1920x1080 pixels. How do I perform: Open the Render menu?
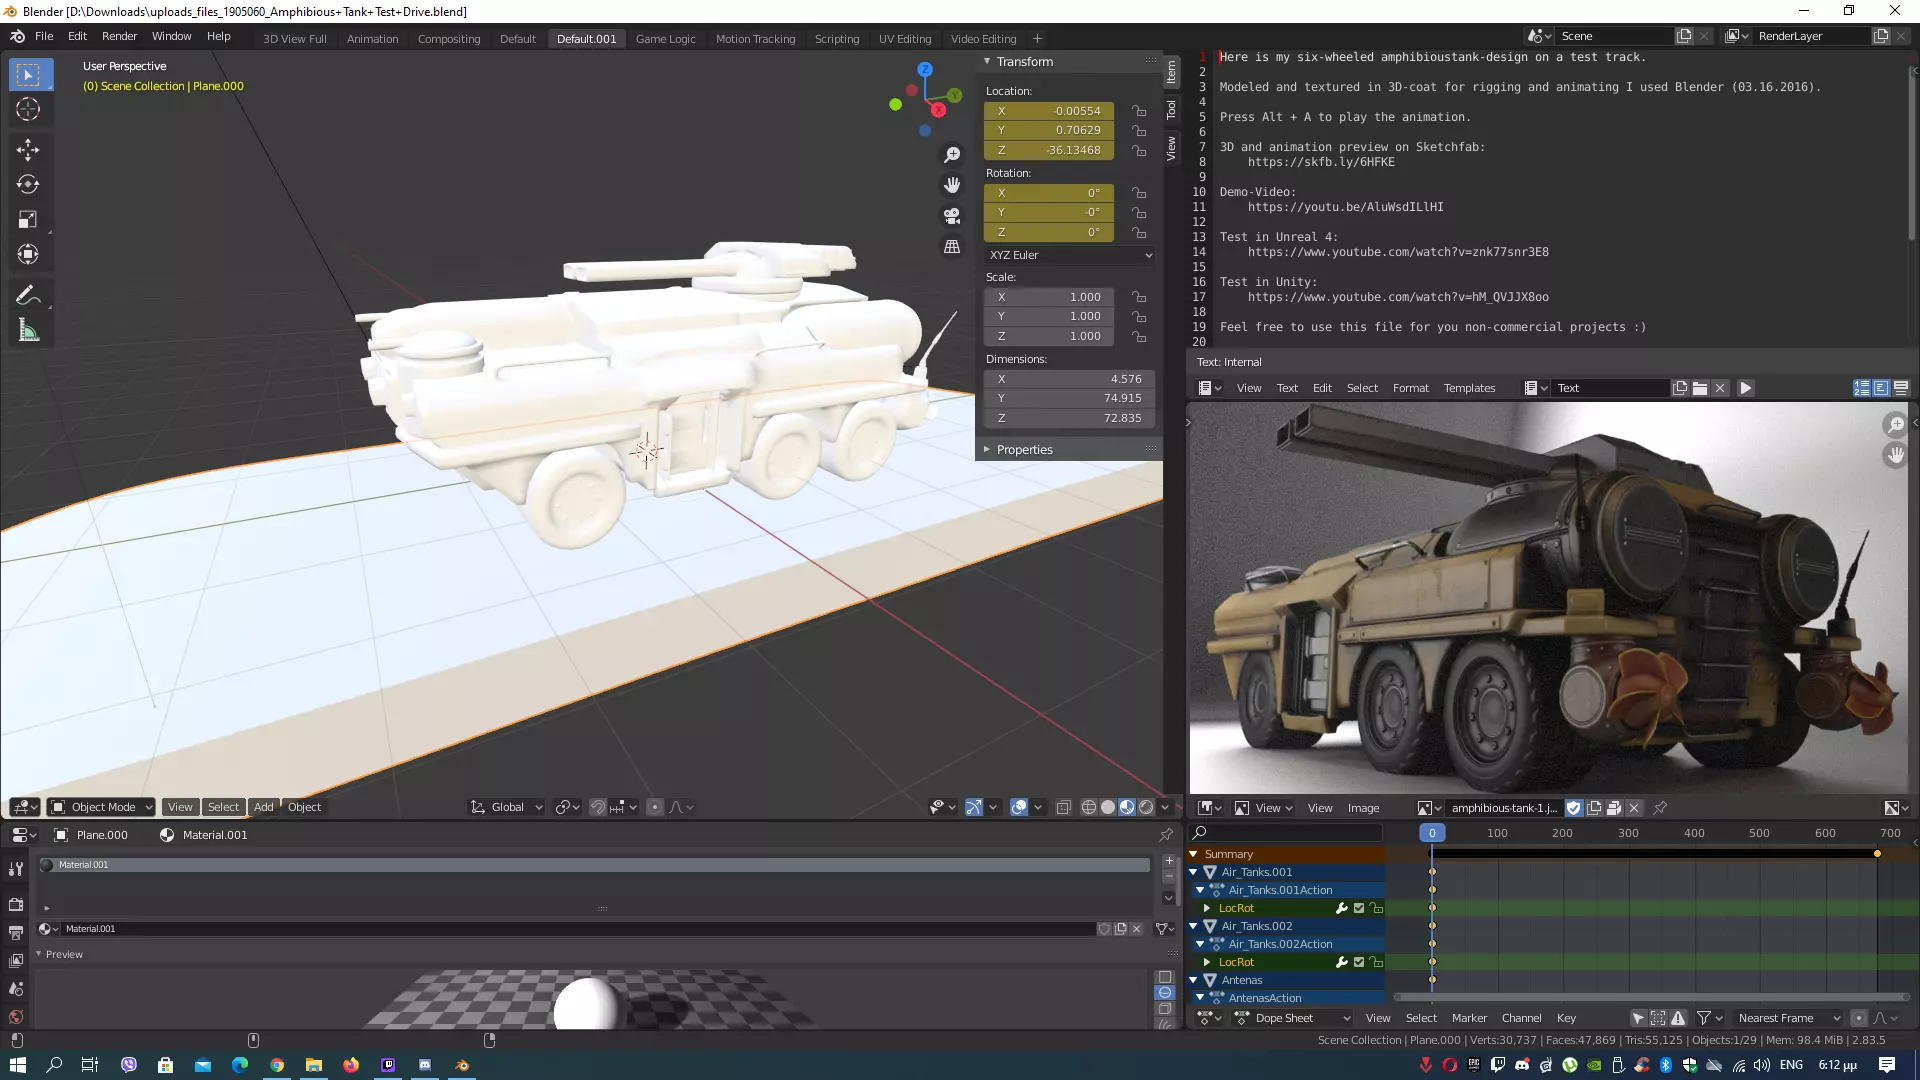tap(119, 36)
